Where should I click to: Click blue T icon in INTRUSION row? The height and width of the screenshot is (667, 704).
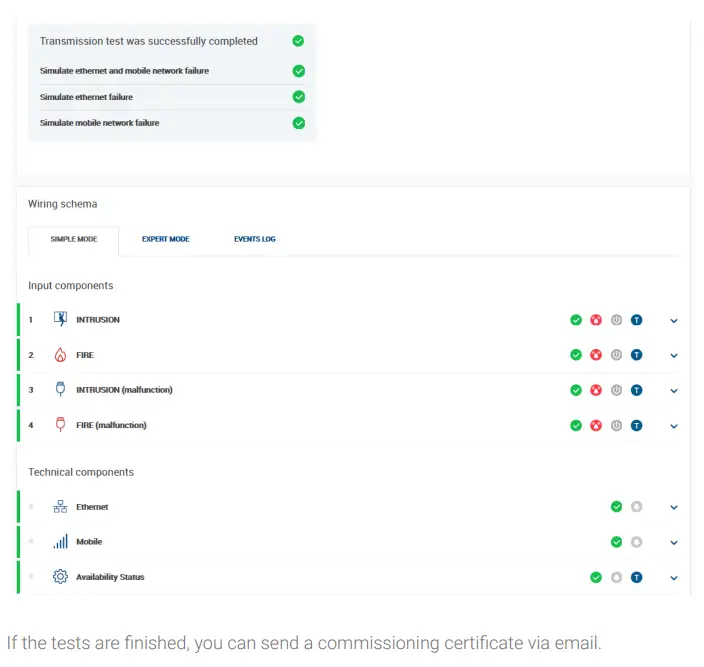click(x=636, y=320)
